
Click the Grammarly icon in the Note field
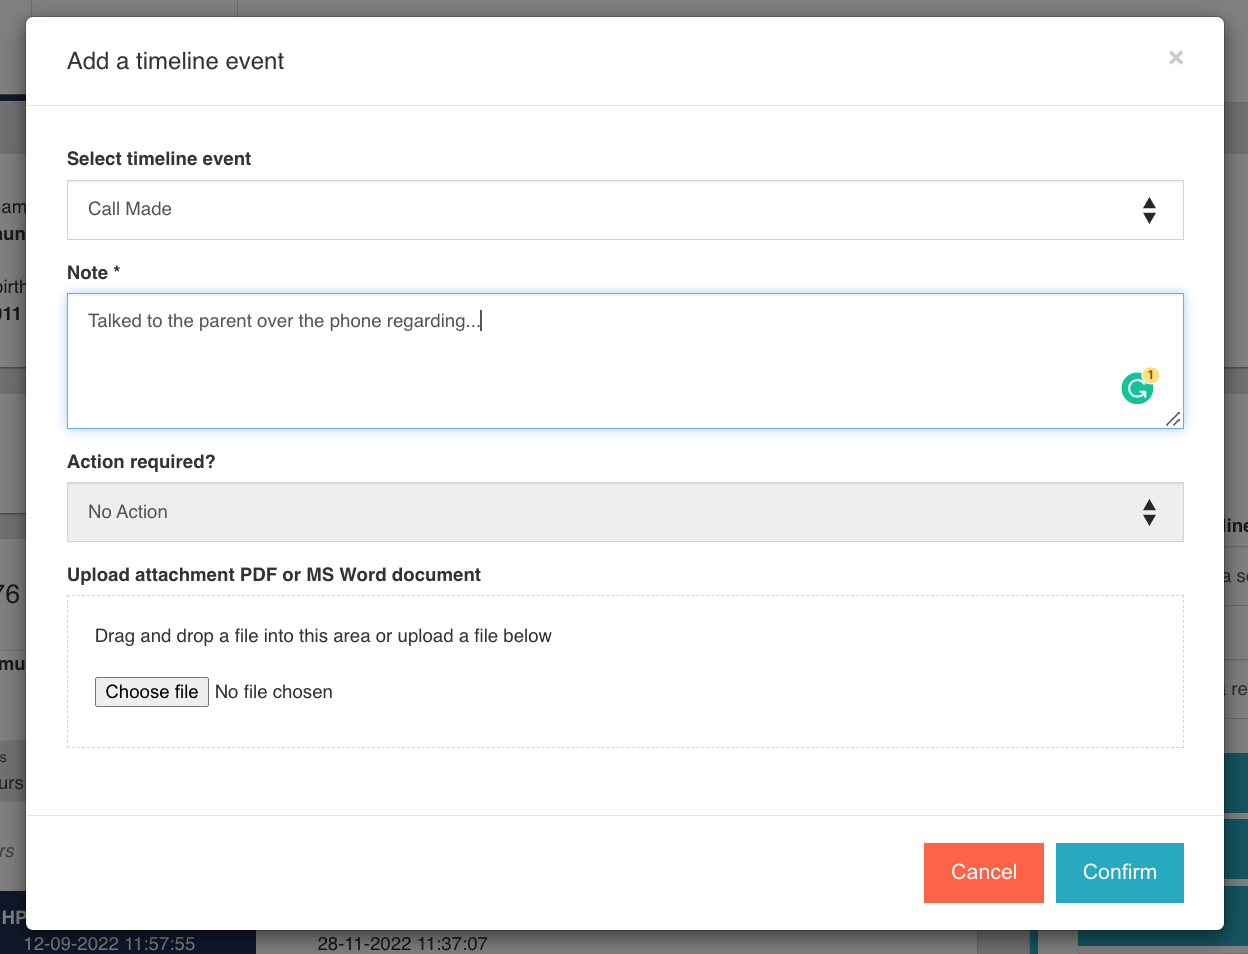tap(1136, 389)
